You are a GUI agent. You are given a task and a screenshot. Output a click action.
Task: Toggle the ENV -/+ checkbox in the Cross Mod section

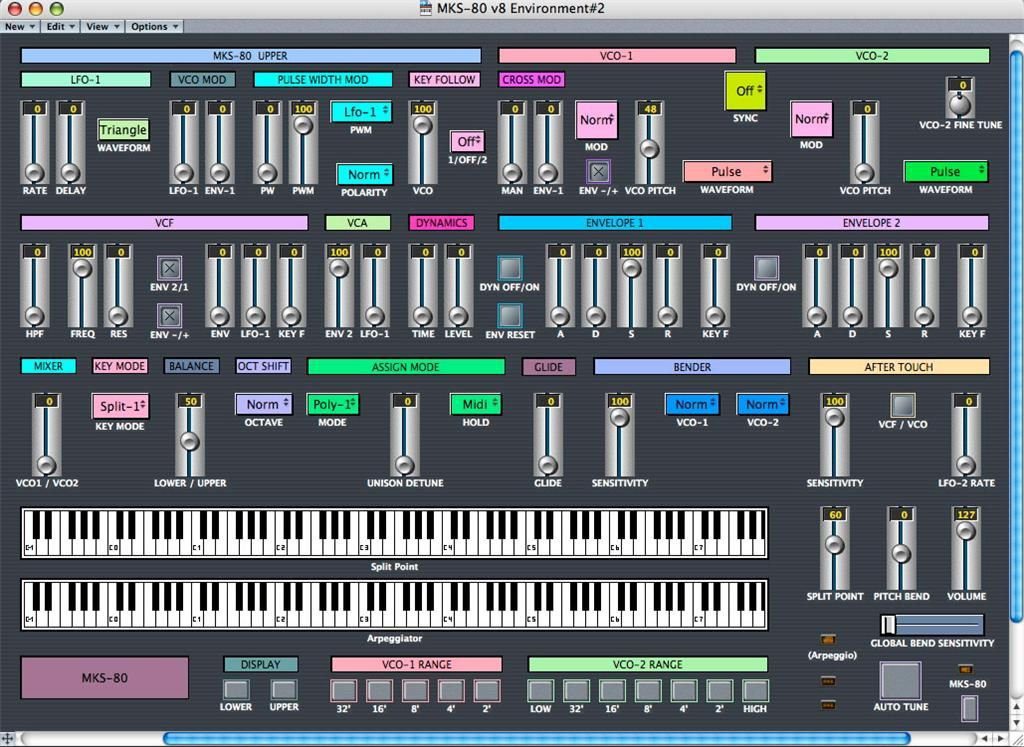click(598, 172)
